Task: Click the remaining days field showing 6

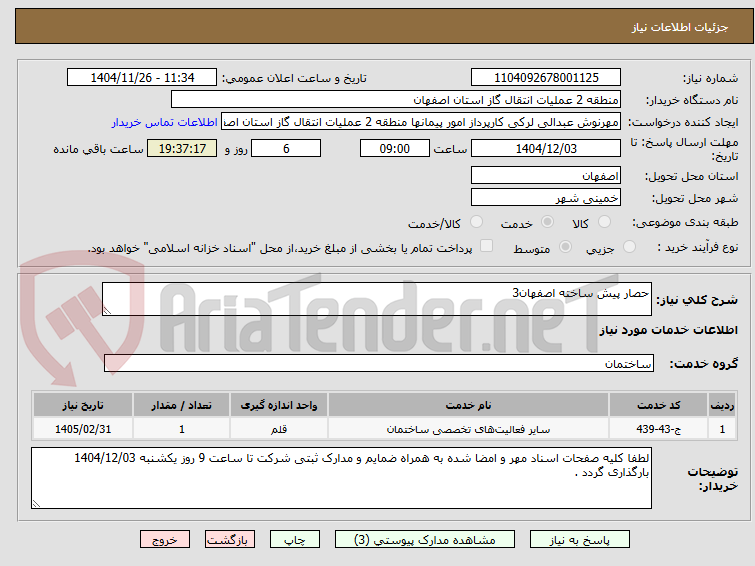Action: (x=286, y=148)
